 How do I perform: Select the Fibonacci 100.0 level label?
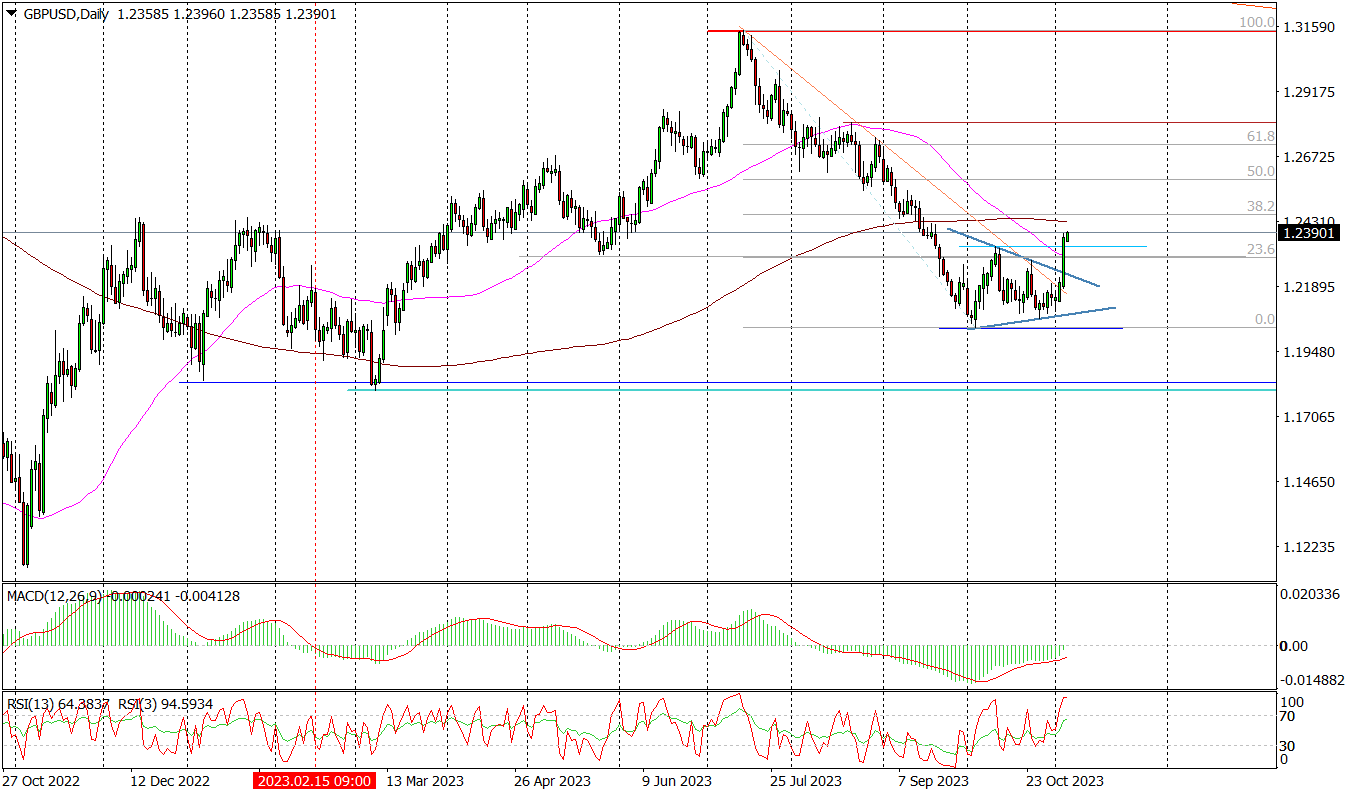tap(1258, 21)
